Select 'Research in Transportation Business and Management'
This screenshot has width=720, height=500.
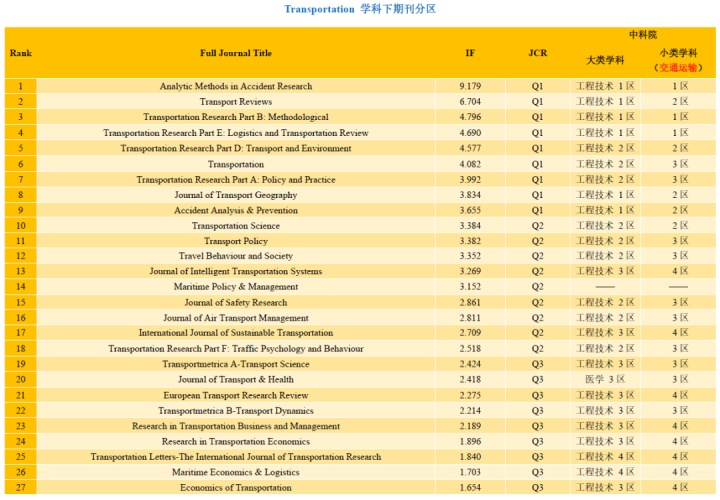pyautogui.click(x=236, y=426)
